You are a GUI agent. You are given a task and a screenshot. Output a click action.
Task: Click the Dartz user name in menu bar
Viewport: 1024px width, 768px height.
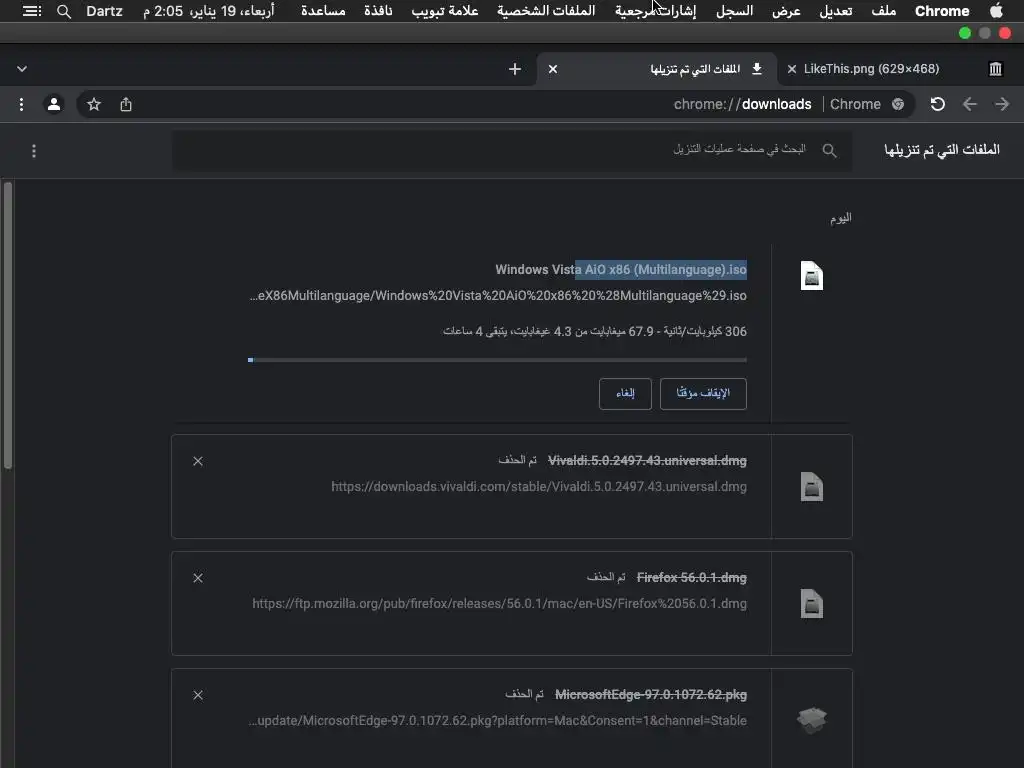pyautogui.click(x=104, y=11)
